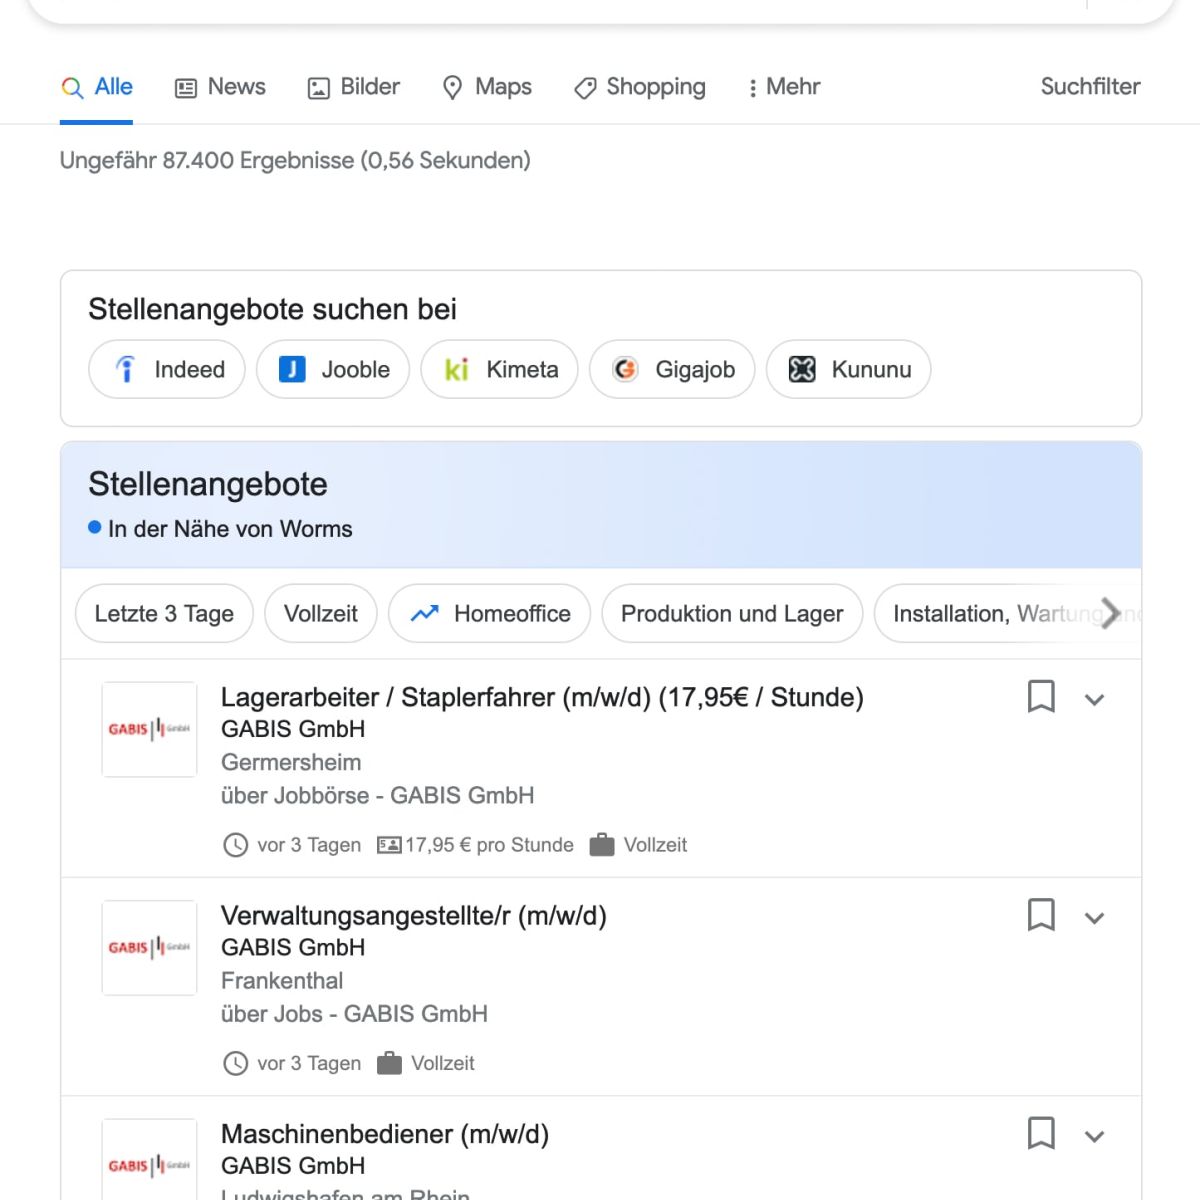Expand the Verwaltungsangestellte/r job listing
The width and height of the screenshot is (1200, 1200).
tap(1095, 917)
